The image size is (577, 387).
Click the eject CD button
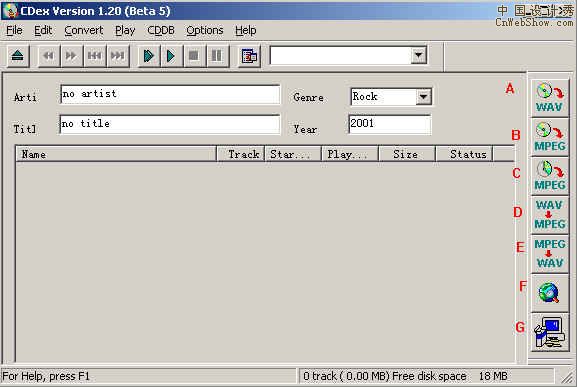18,56
